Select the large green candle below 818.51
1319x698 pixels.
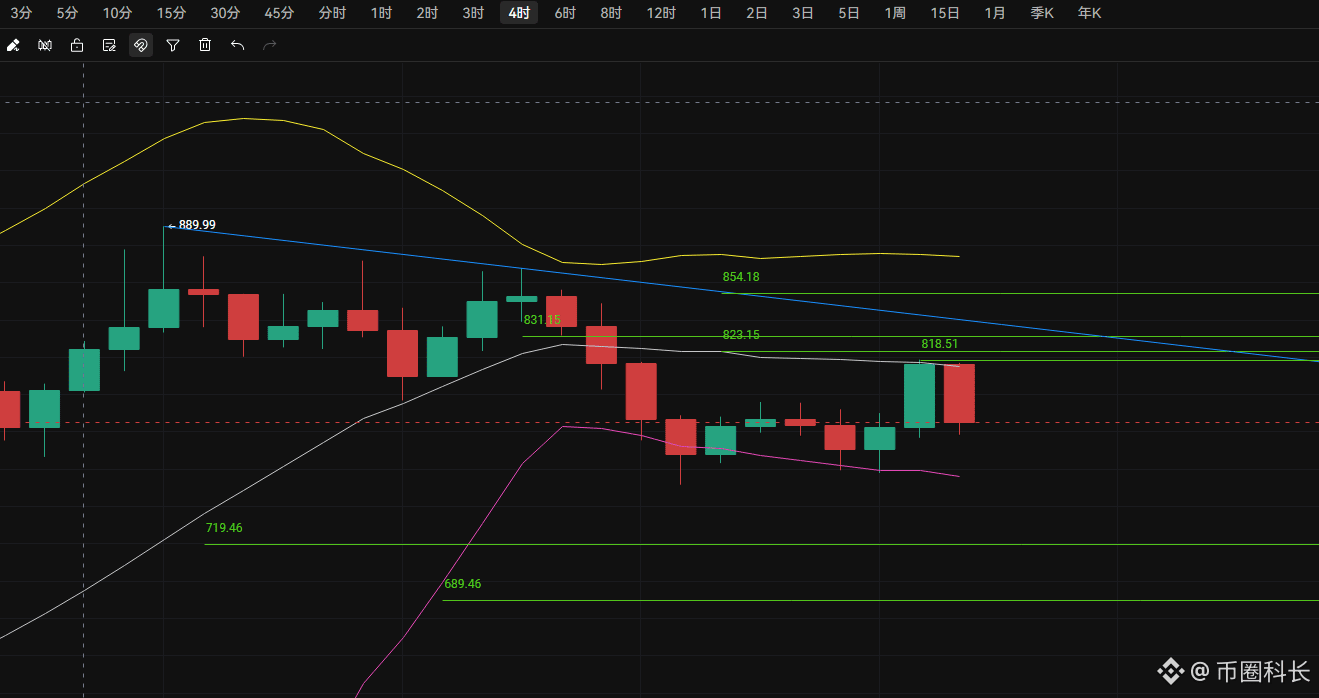(x=919, y=395)
